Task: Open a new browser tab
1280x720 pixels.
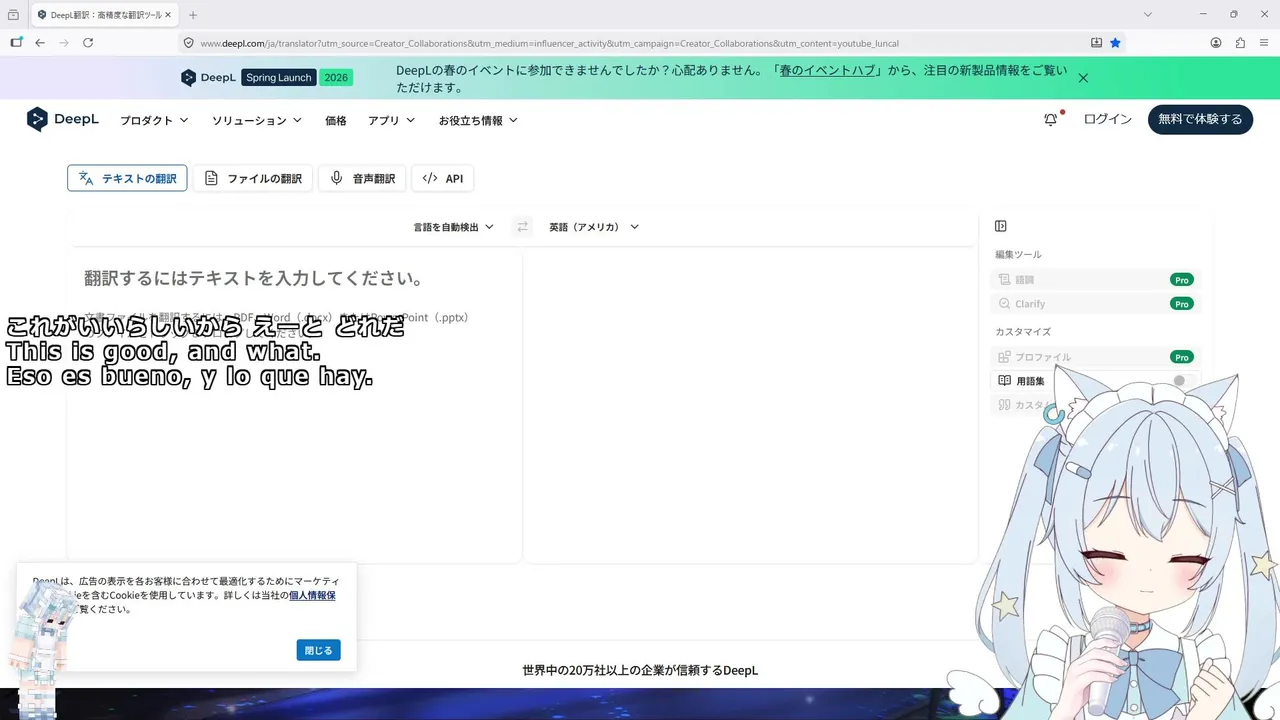Action: pos(193,15)
